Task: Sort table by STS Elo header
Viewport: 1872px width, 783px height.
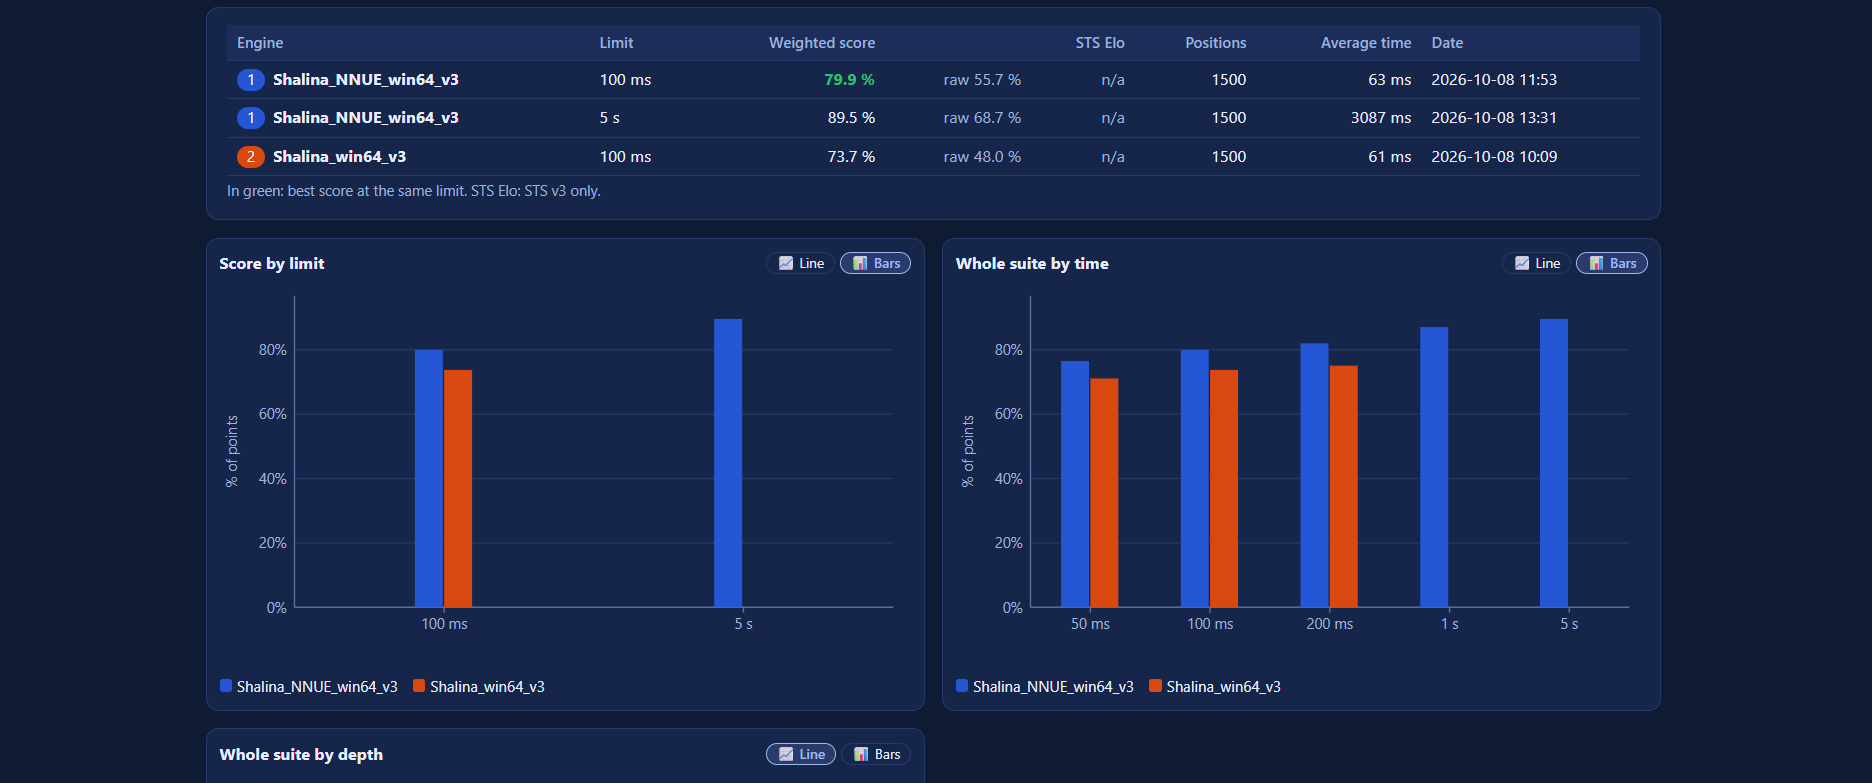Action: tap(1100, 43)
